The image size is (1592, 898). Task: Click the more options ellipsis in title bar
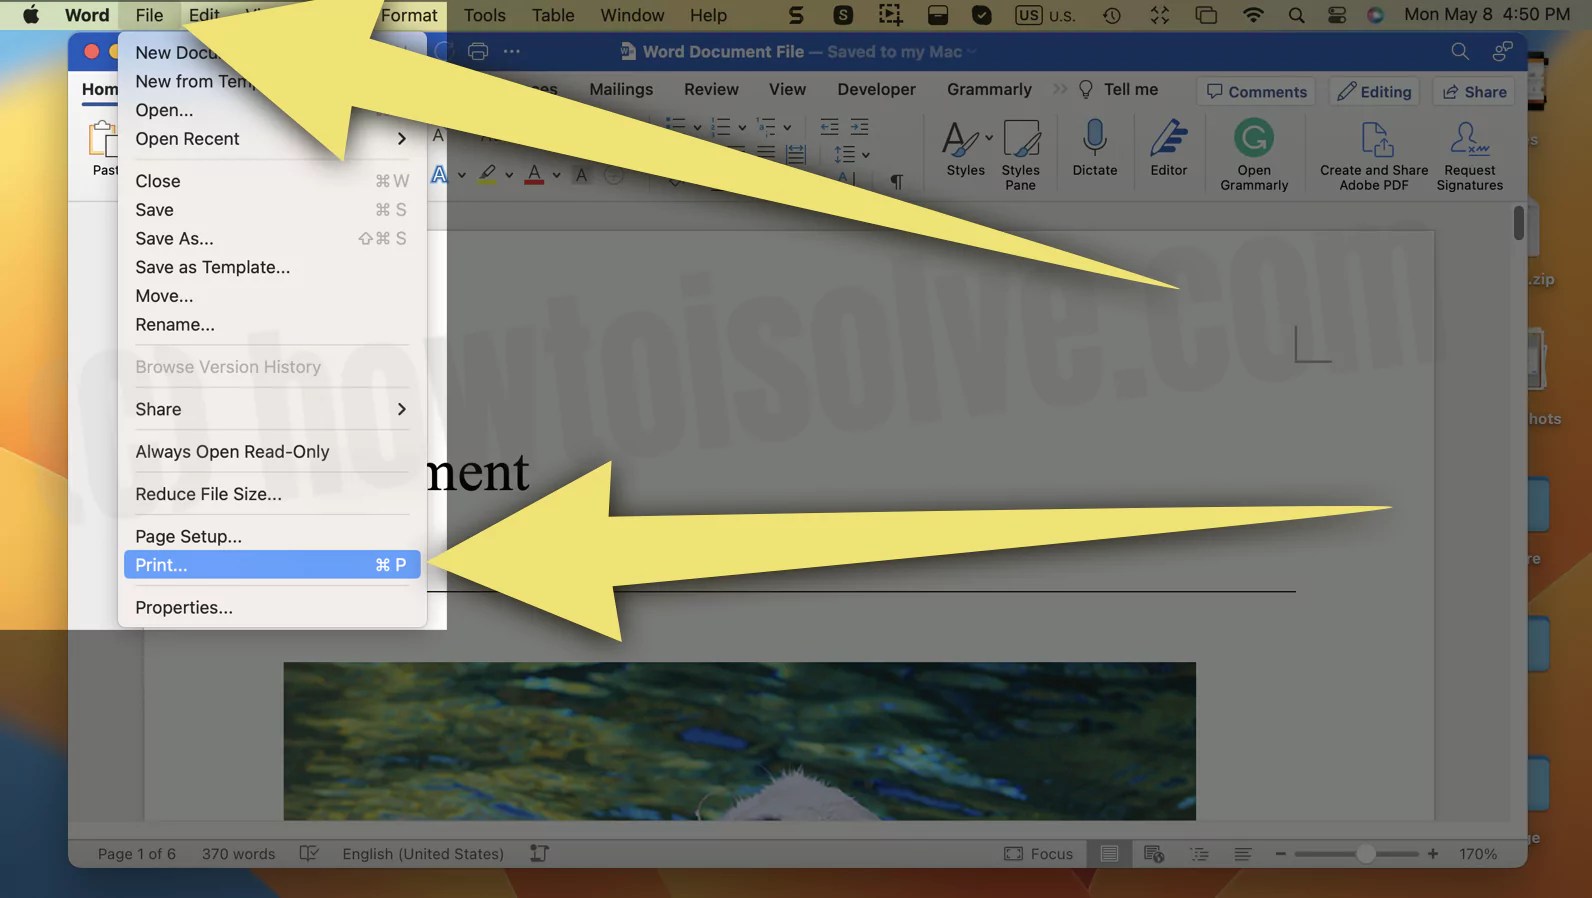click(511, 51)
